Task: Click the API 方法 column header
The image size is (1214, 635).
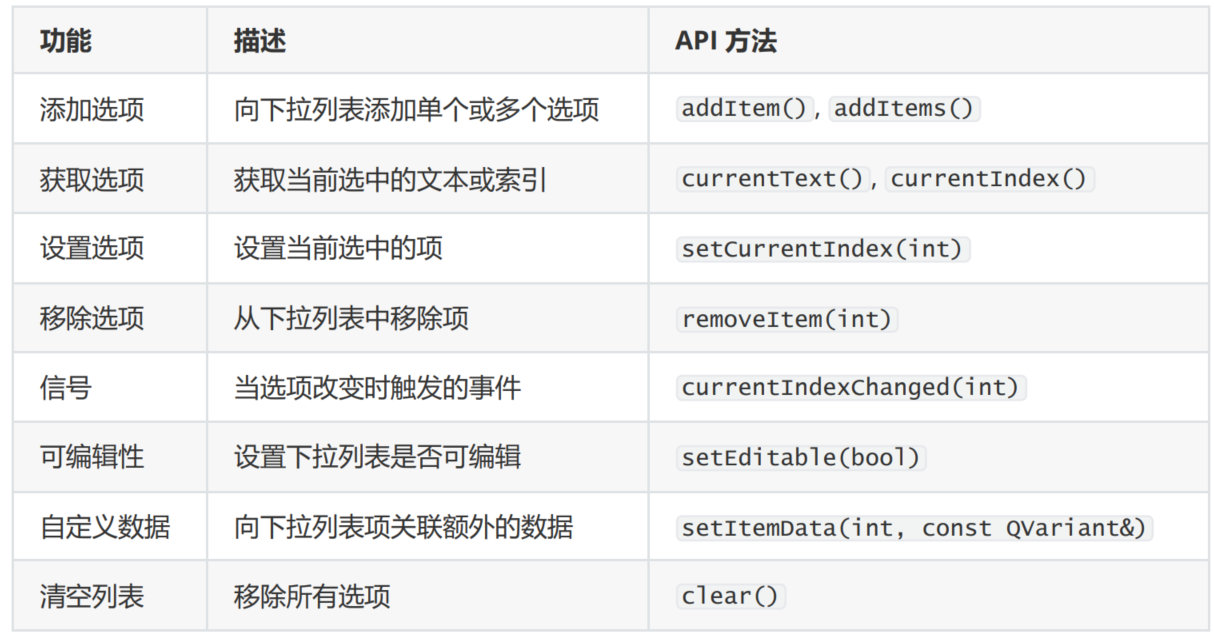Action: coord(725,41)
